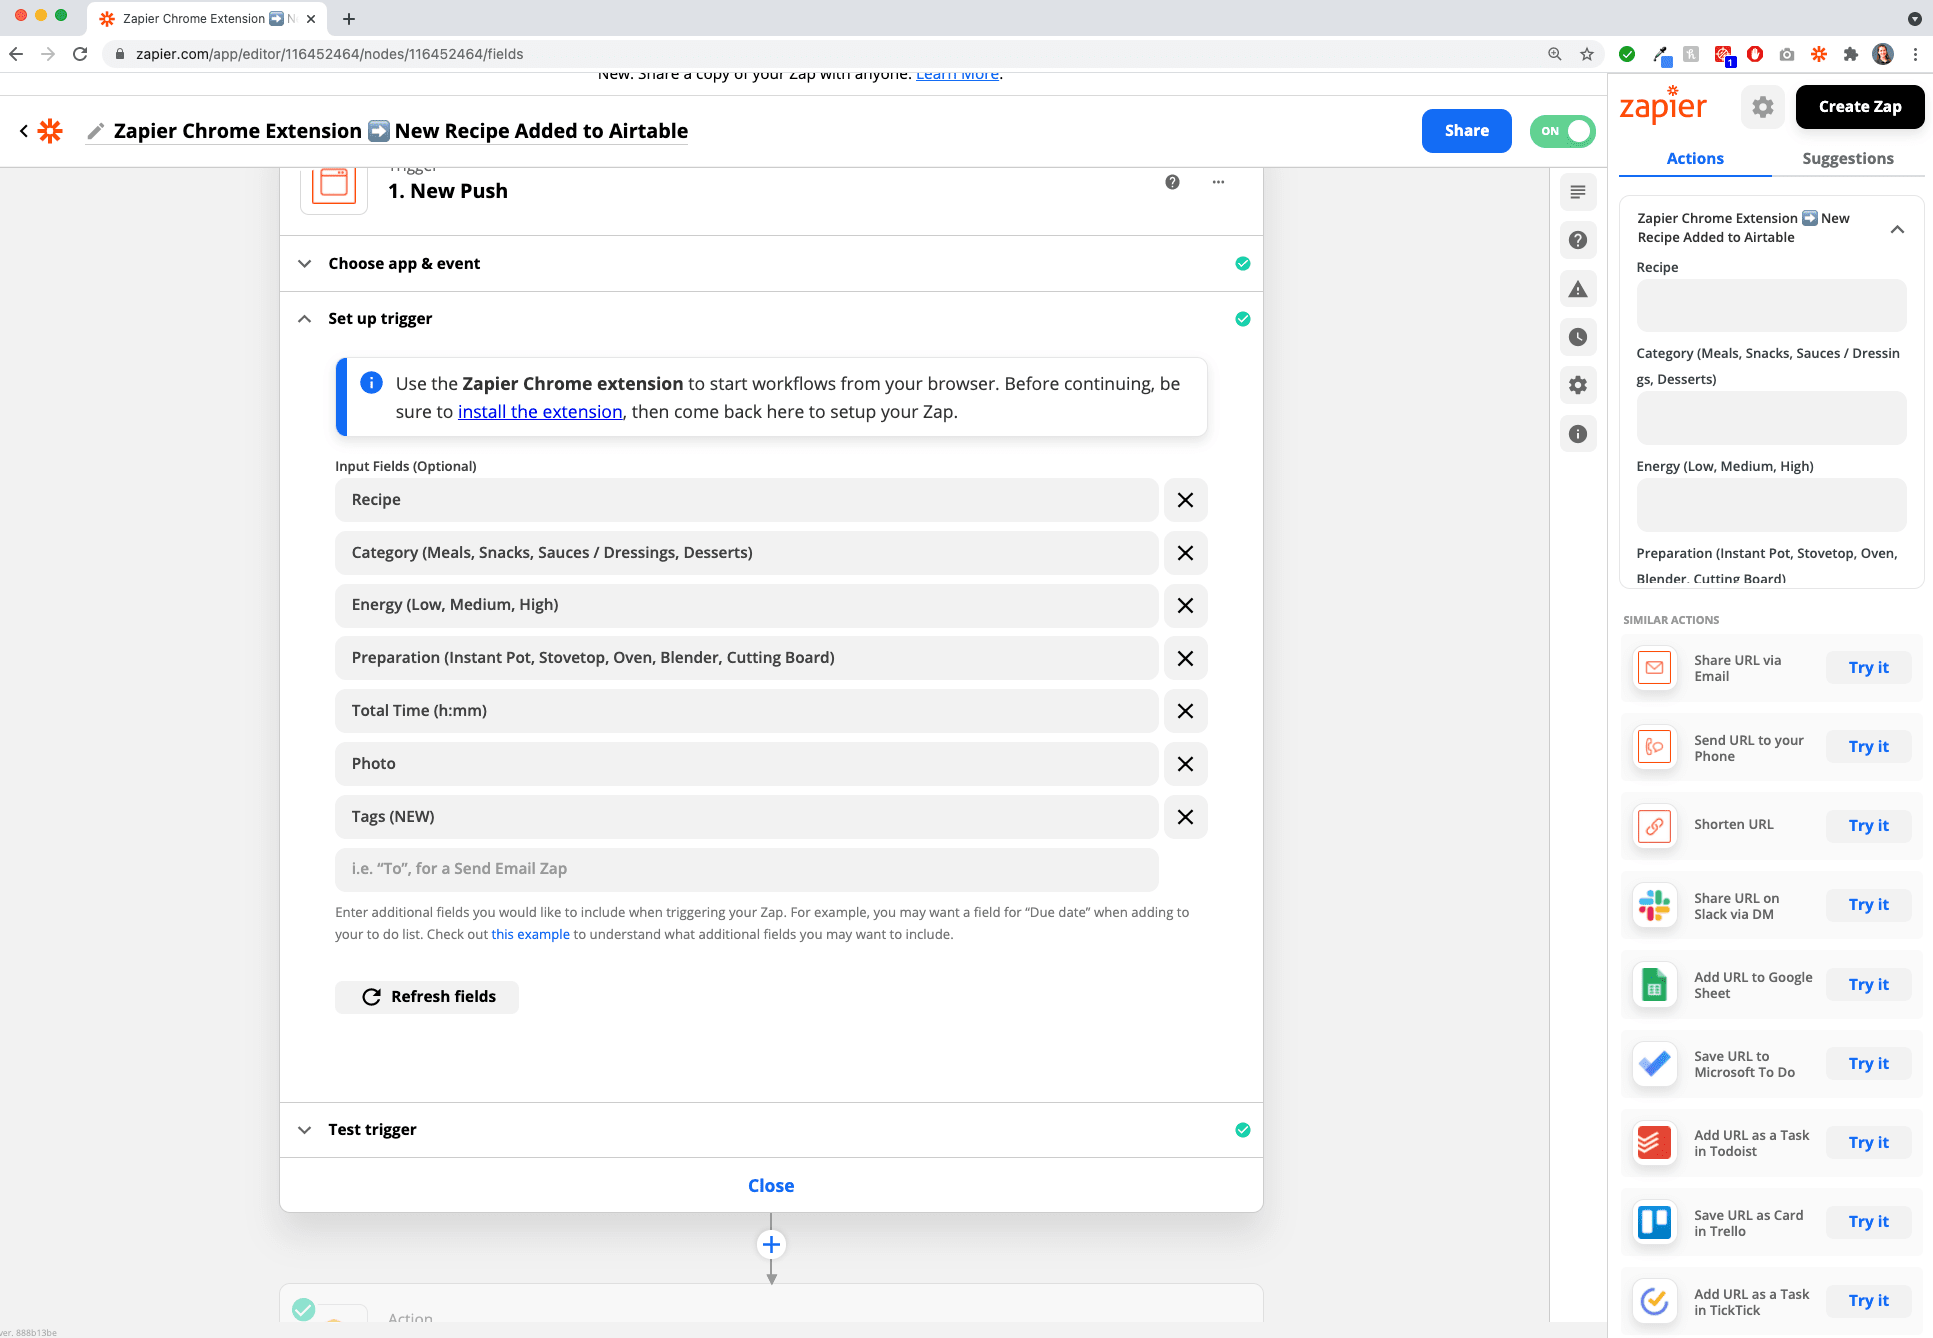The image size is (1933, 1338).
Task: Try the Send URL to your Phone action
Action: tap(1868, 747)
